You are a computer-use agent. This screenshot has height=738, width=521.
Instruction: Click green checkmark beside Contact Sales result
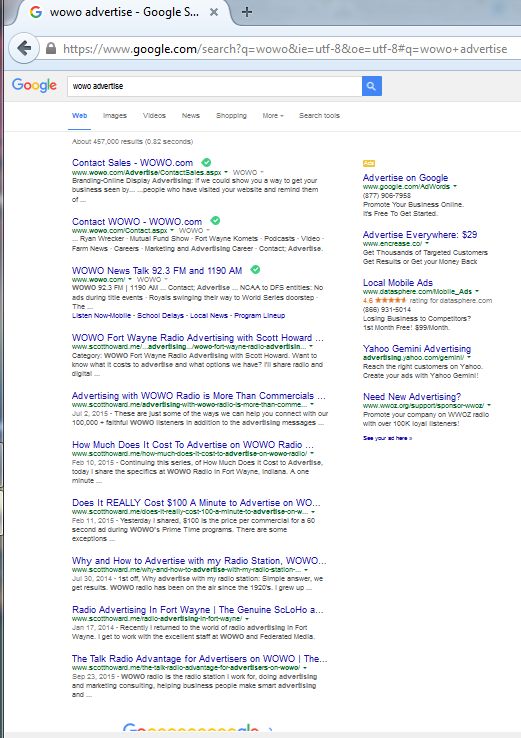206,162
